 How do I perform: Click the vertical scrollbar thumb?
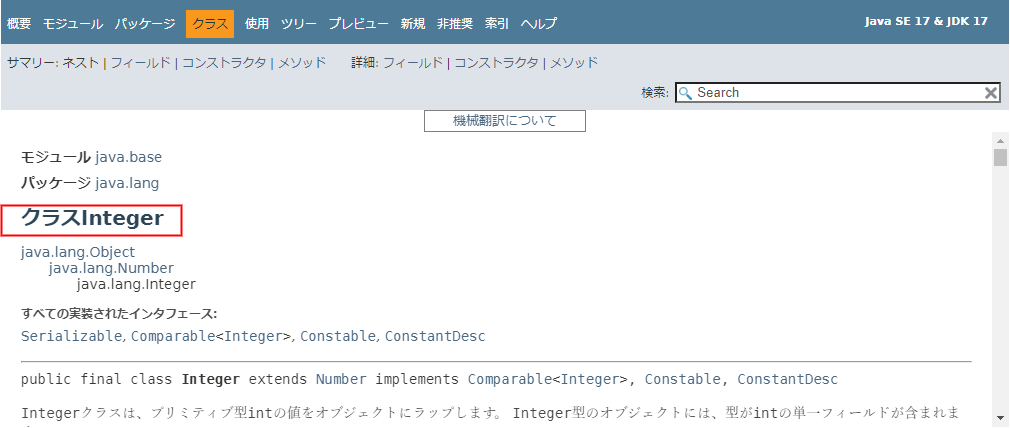[1000, 157]
